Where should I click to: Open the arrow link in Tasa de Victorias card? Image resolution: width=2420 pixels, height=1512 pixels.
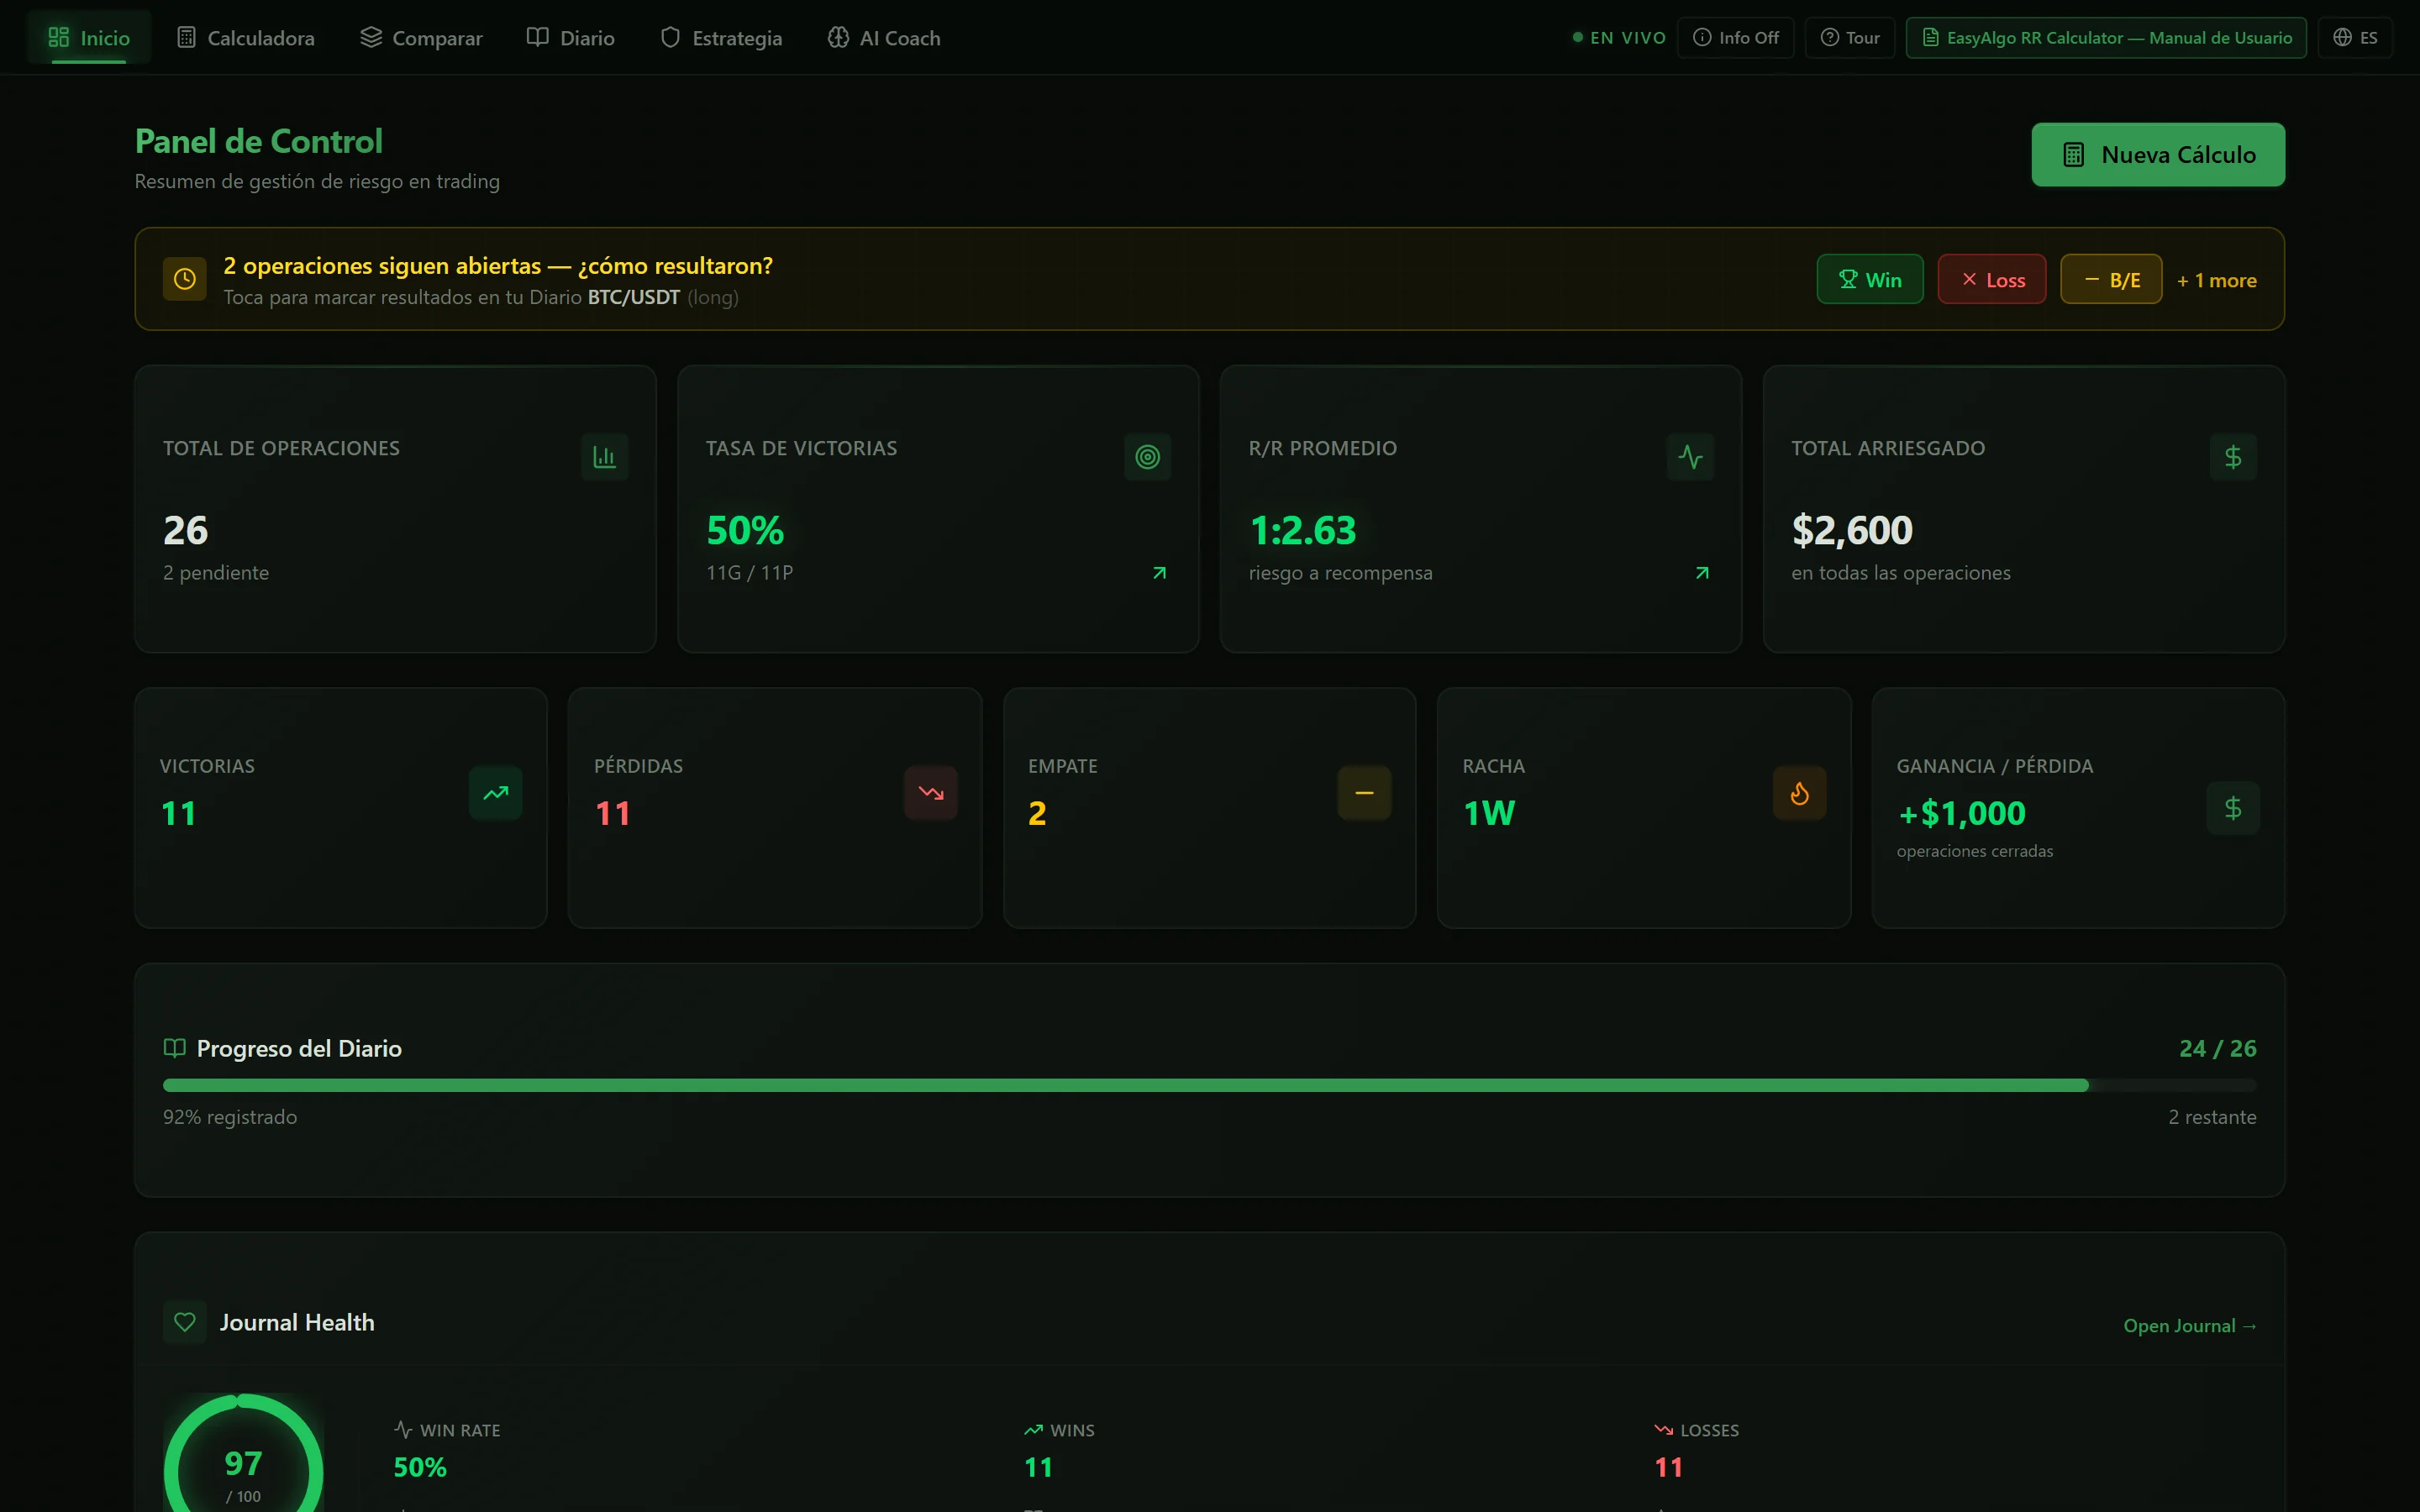click(x=1160, y=573)
